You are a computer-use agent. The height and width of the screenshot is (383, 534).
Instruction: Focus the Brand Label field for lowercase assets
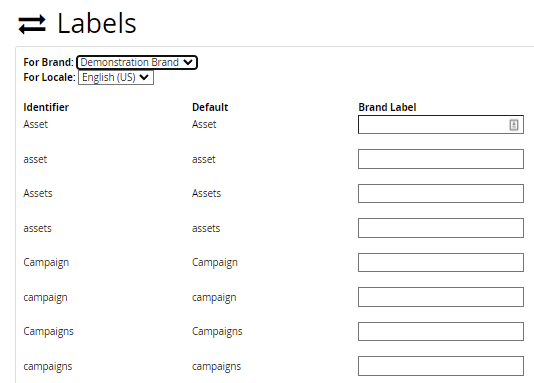tap(441, 228)
